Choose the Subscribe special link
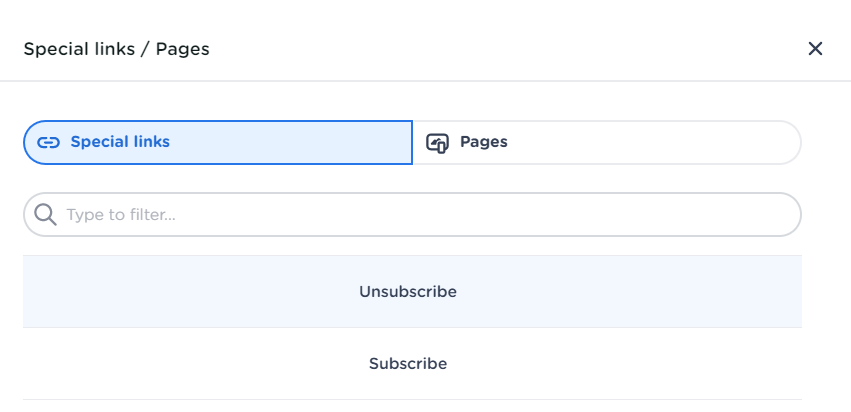 [408, 364]
